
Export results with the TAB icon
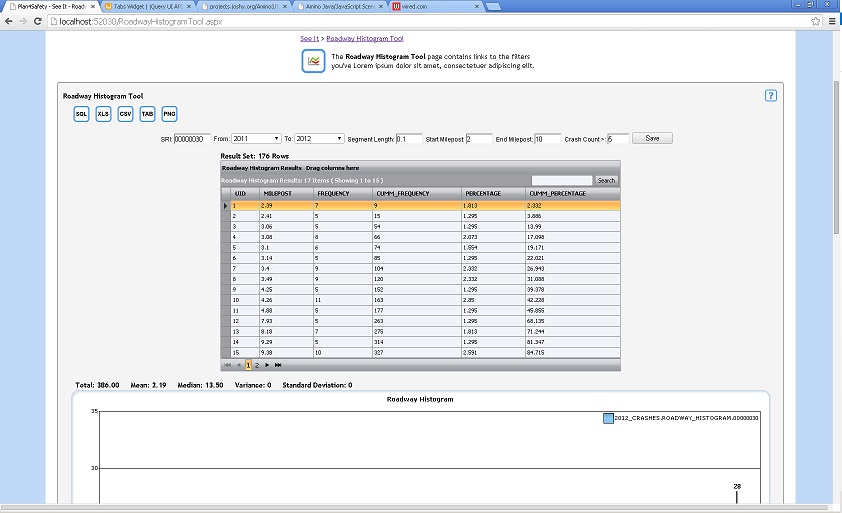(x=147, y=114)
